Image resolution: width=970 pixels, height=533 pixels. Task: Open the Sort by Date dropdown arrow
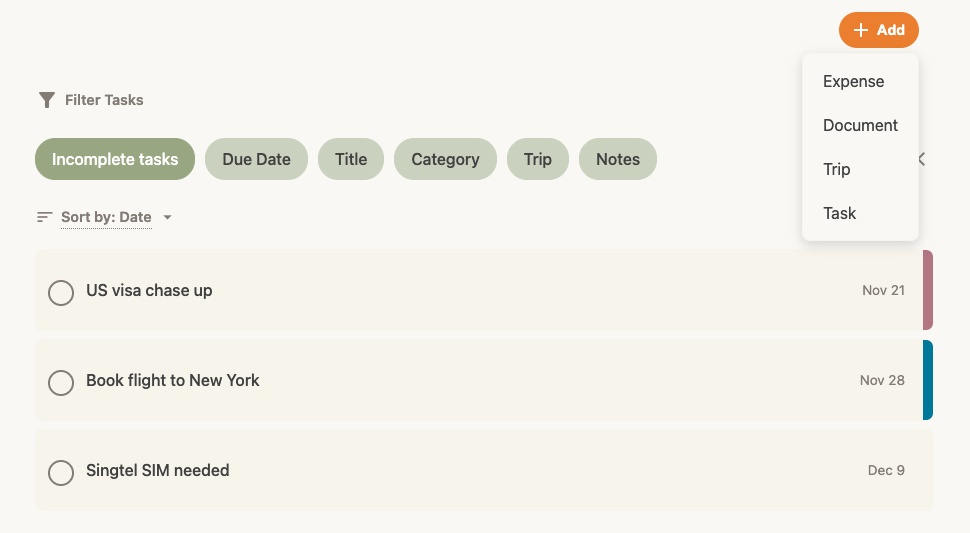point(167,217)
